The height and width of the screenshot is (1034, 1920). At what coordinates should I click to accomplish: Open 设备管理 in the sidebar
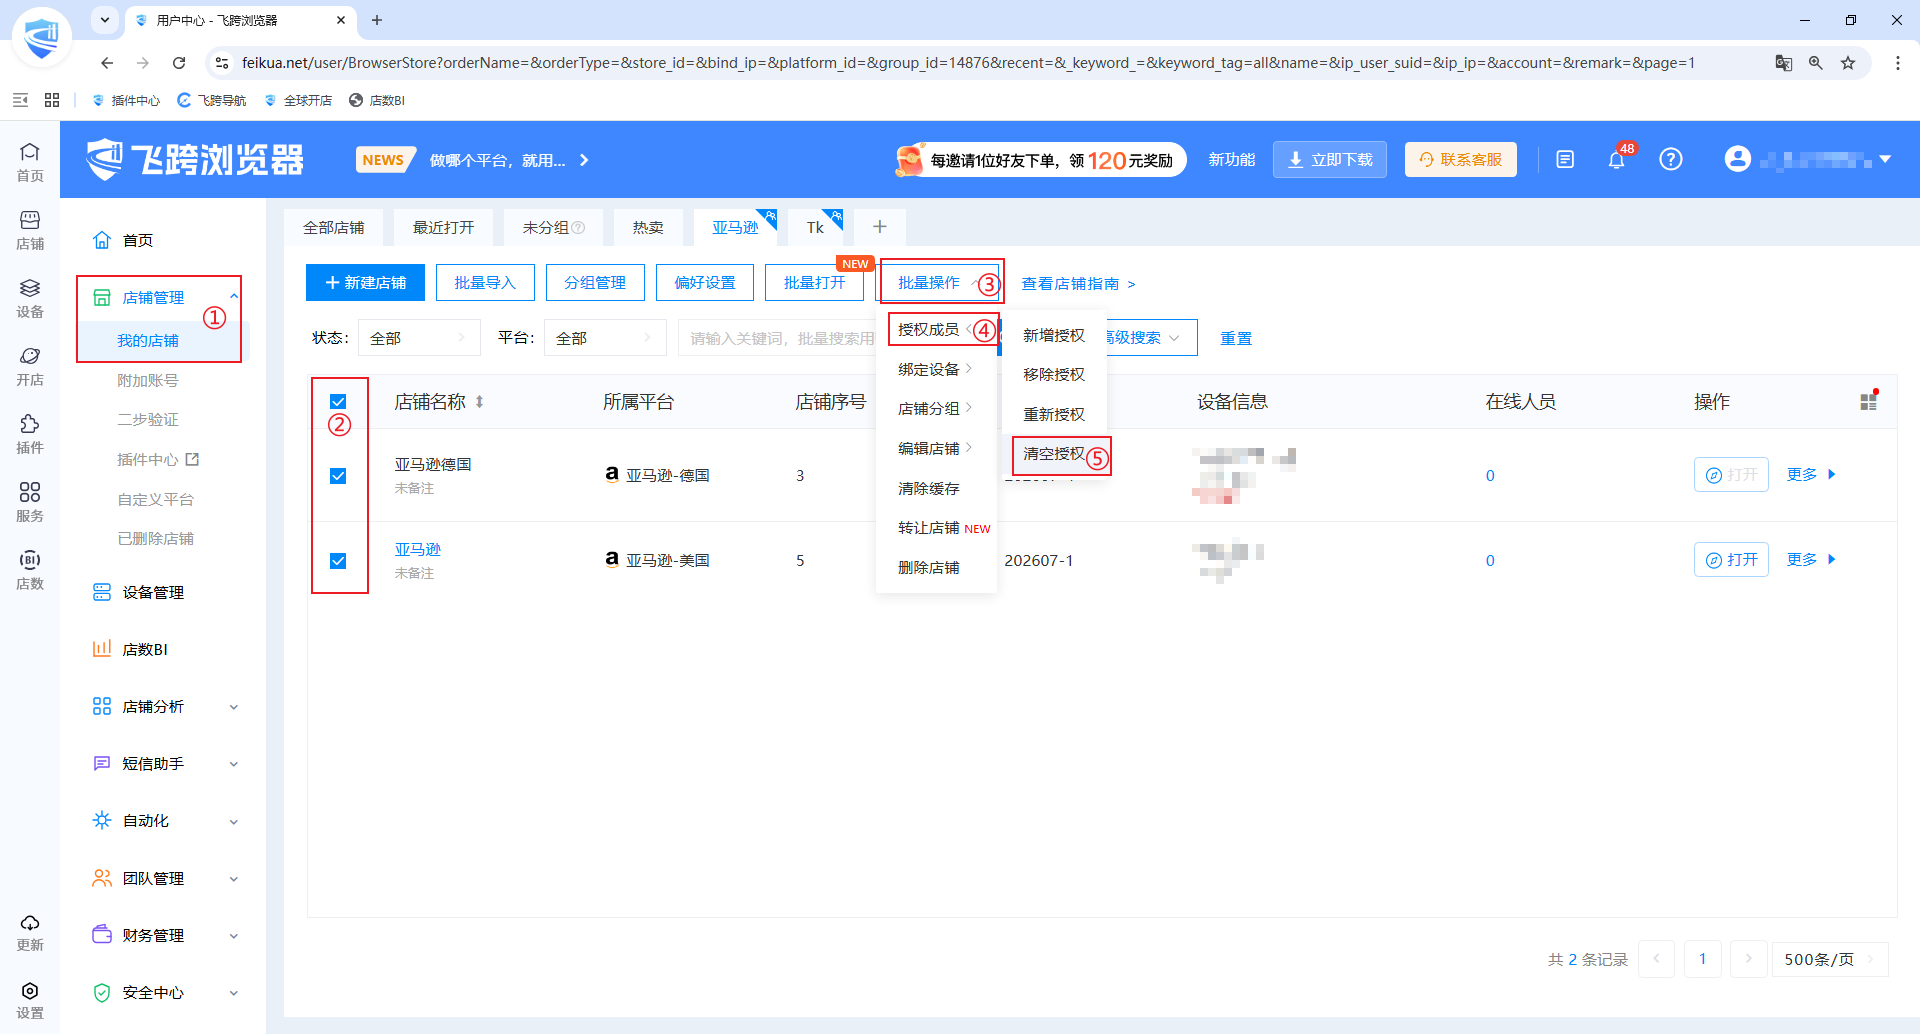click(153, 593)
